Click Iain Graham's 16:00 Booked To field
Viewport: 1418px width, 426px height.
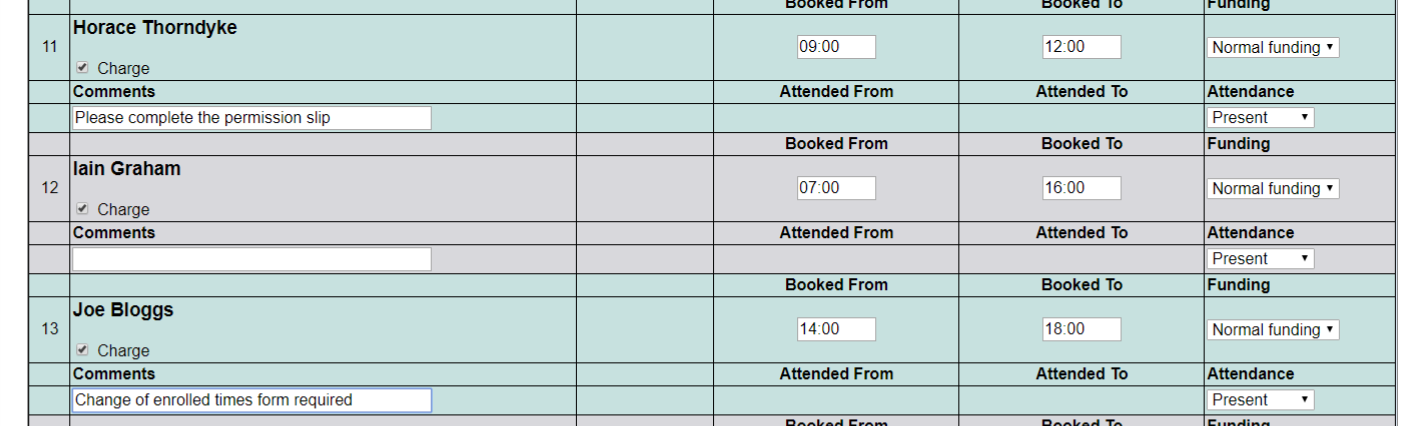tap(1082, 188)
